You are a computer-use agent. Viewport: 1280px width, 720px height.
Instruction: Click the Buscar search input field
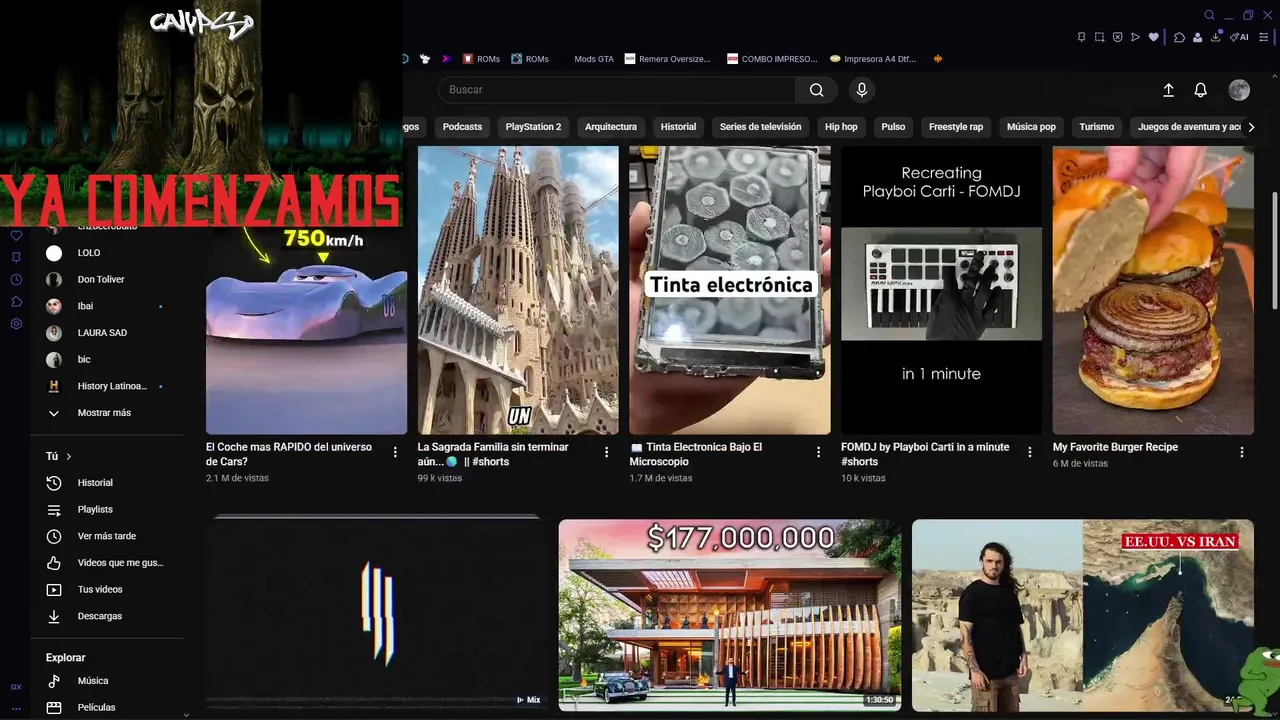(617, 90)
